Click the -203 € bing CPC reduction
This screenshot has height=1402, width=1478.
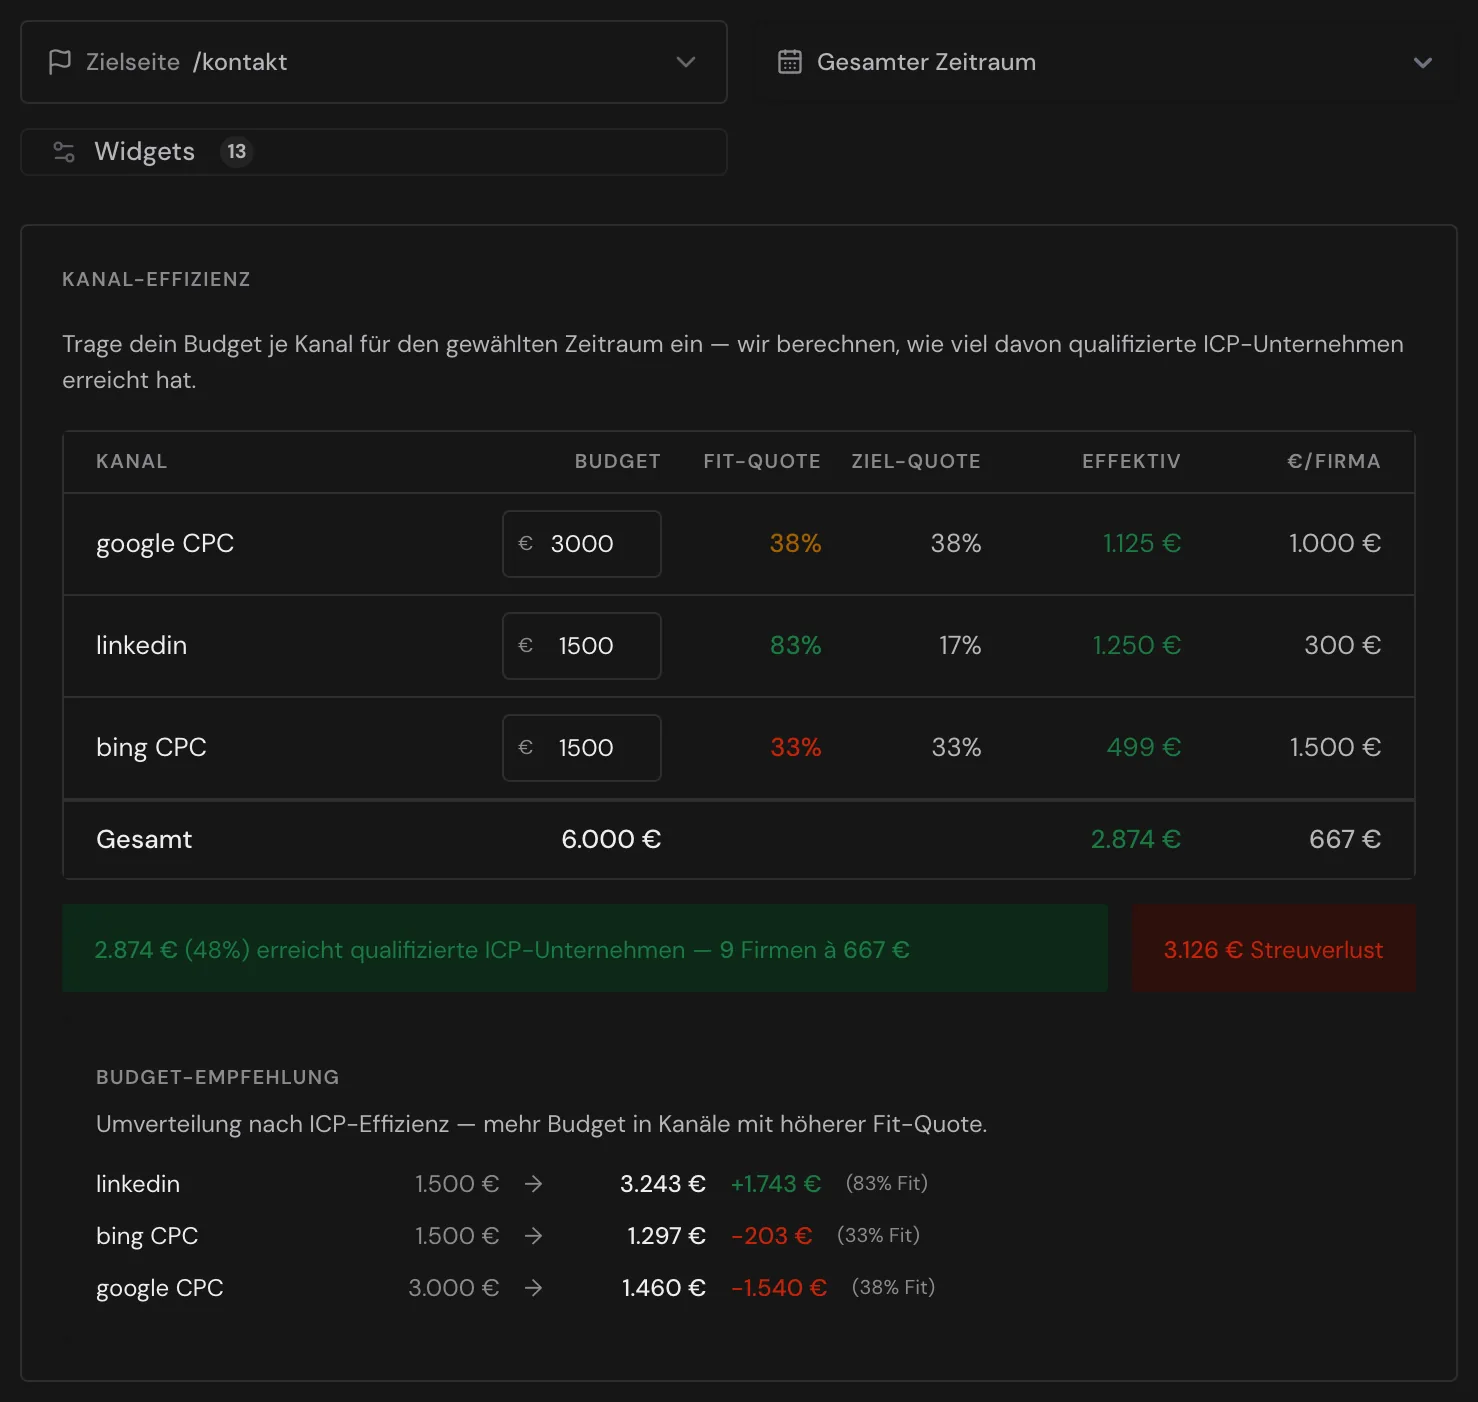coord(772,1236)
